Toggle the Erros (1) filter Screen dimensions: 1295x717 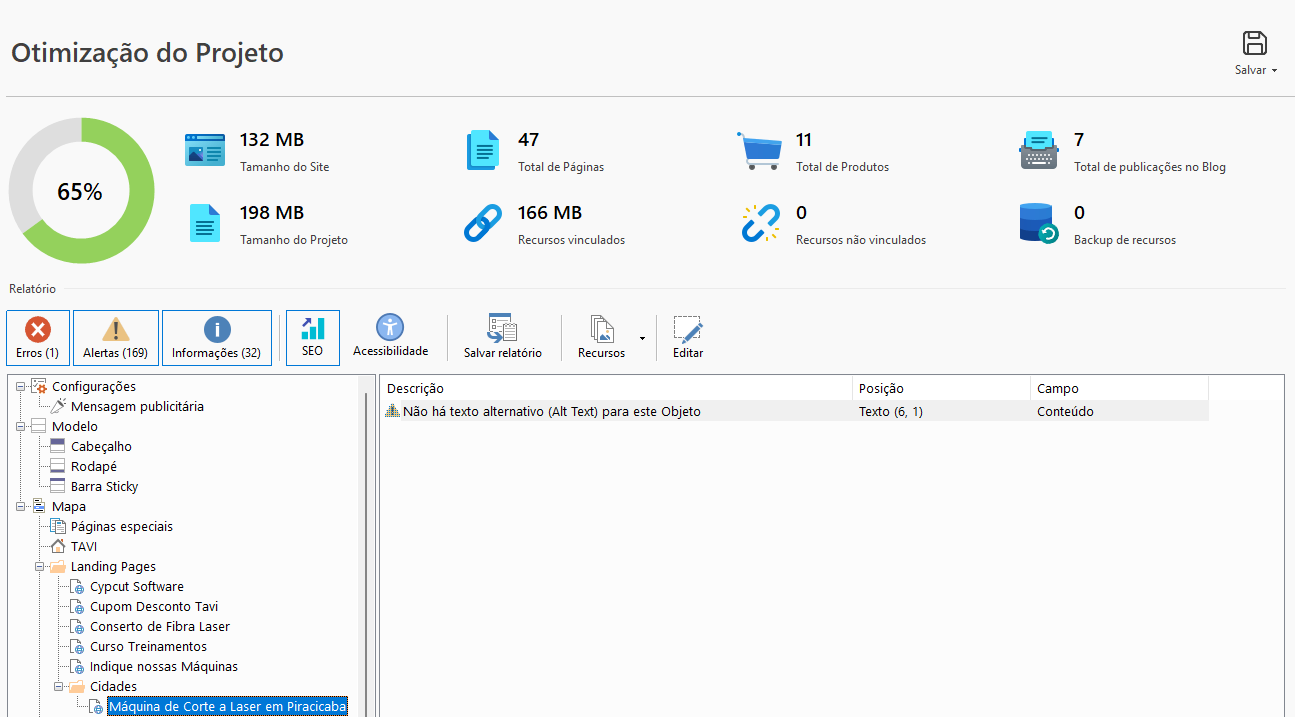pos(38,338)
